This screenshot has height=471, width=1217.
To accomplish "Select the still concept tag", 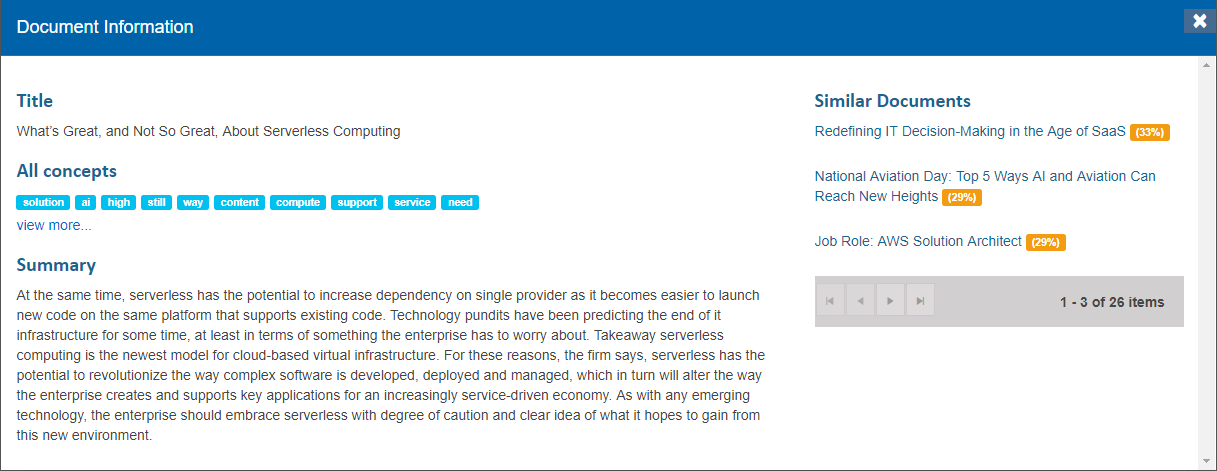I will (156, 202).
